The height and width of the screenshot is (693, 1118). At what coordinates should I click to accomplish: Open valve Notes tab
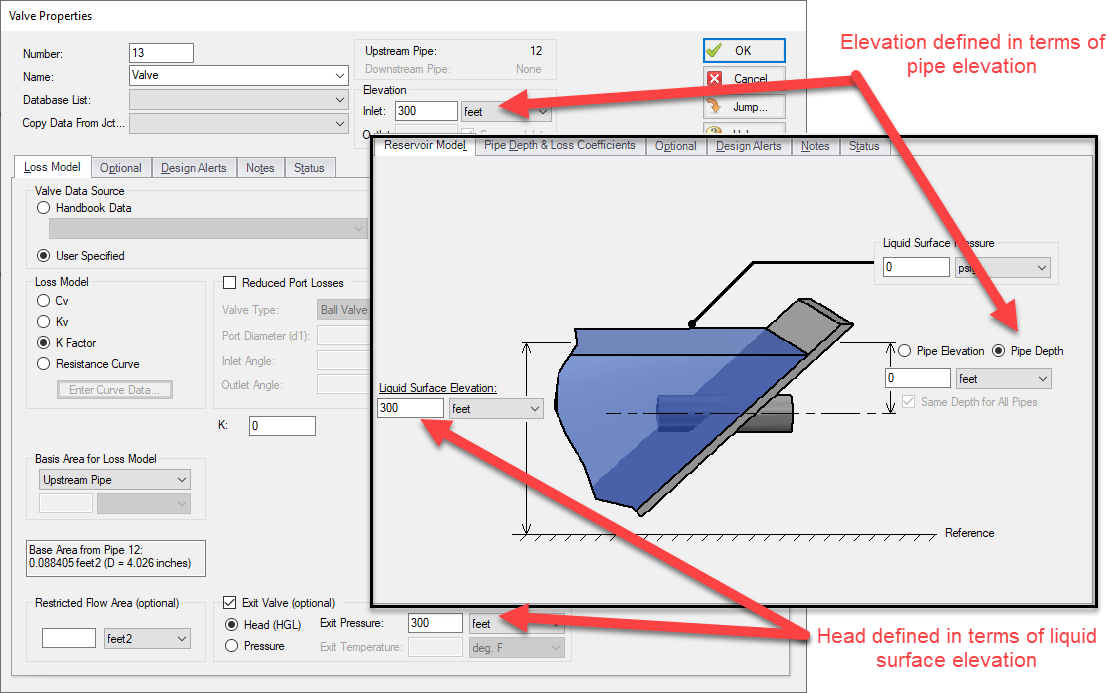(x=260, y=168)
